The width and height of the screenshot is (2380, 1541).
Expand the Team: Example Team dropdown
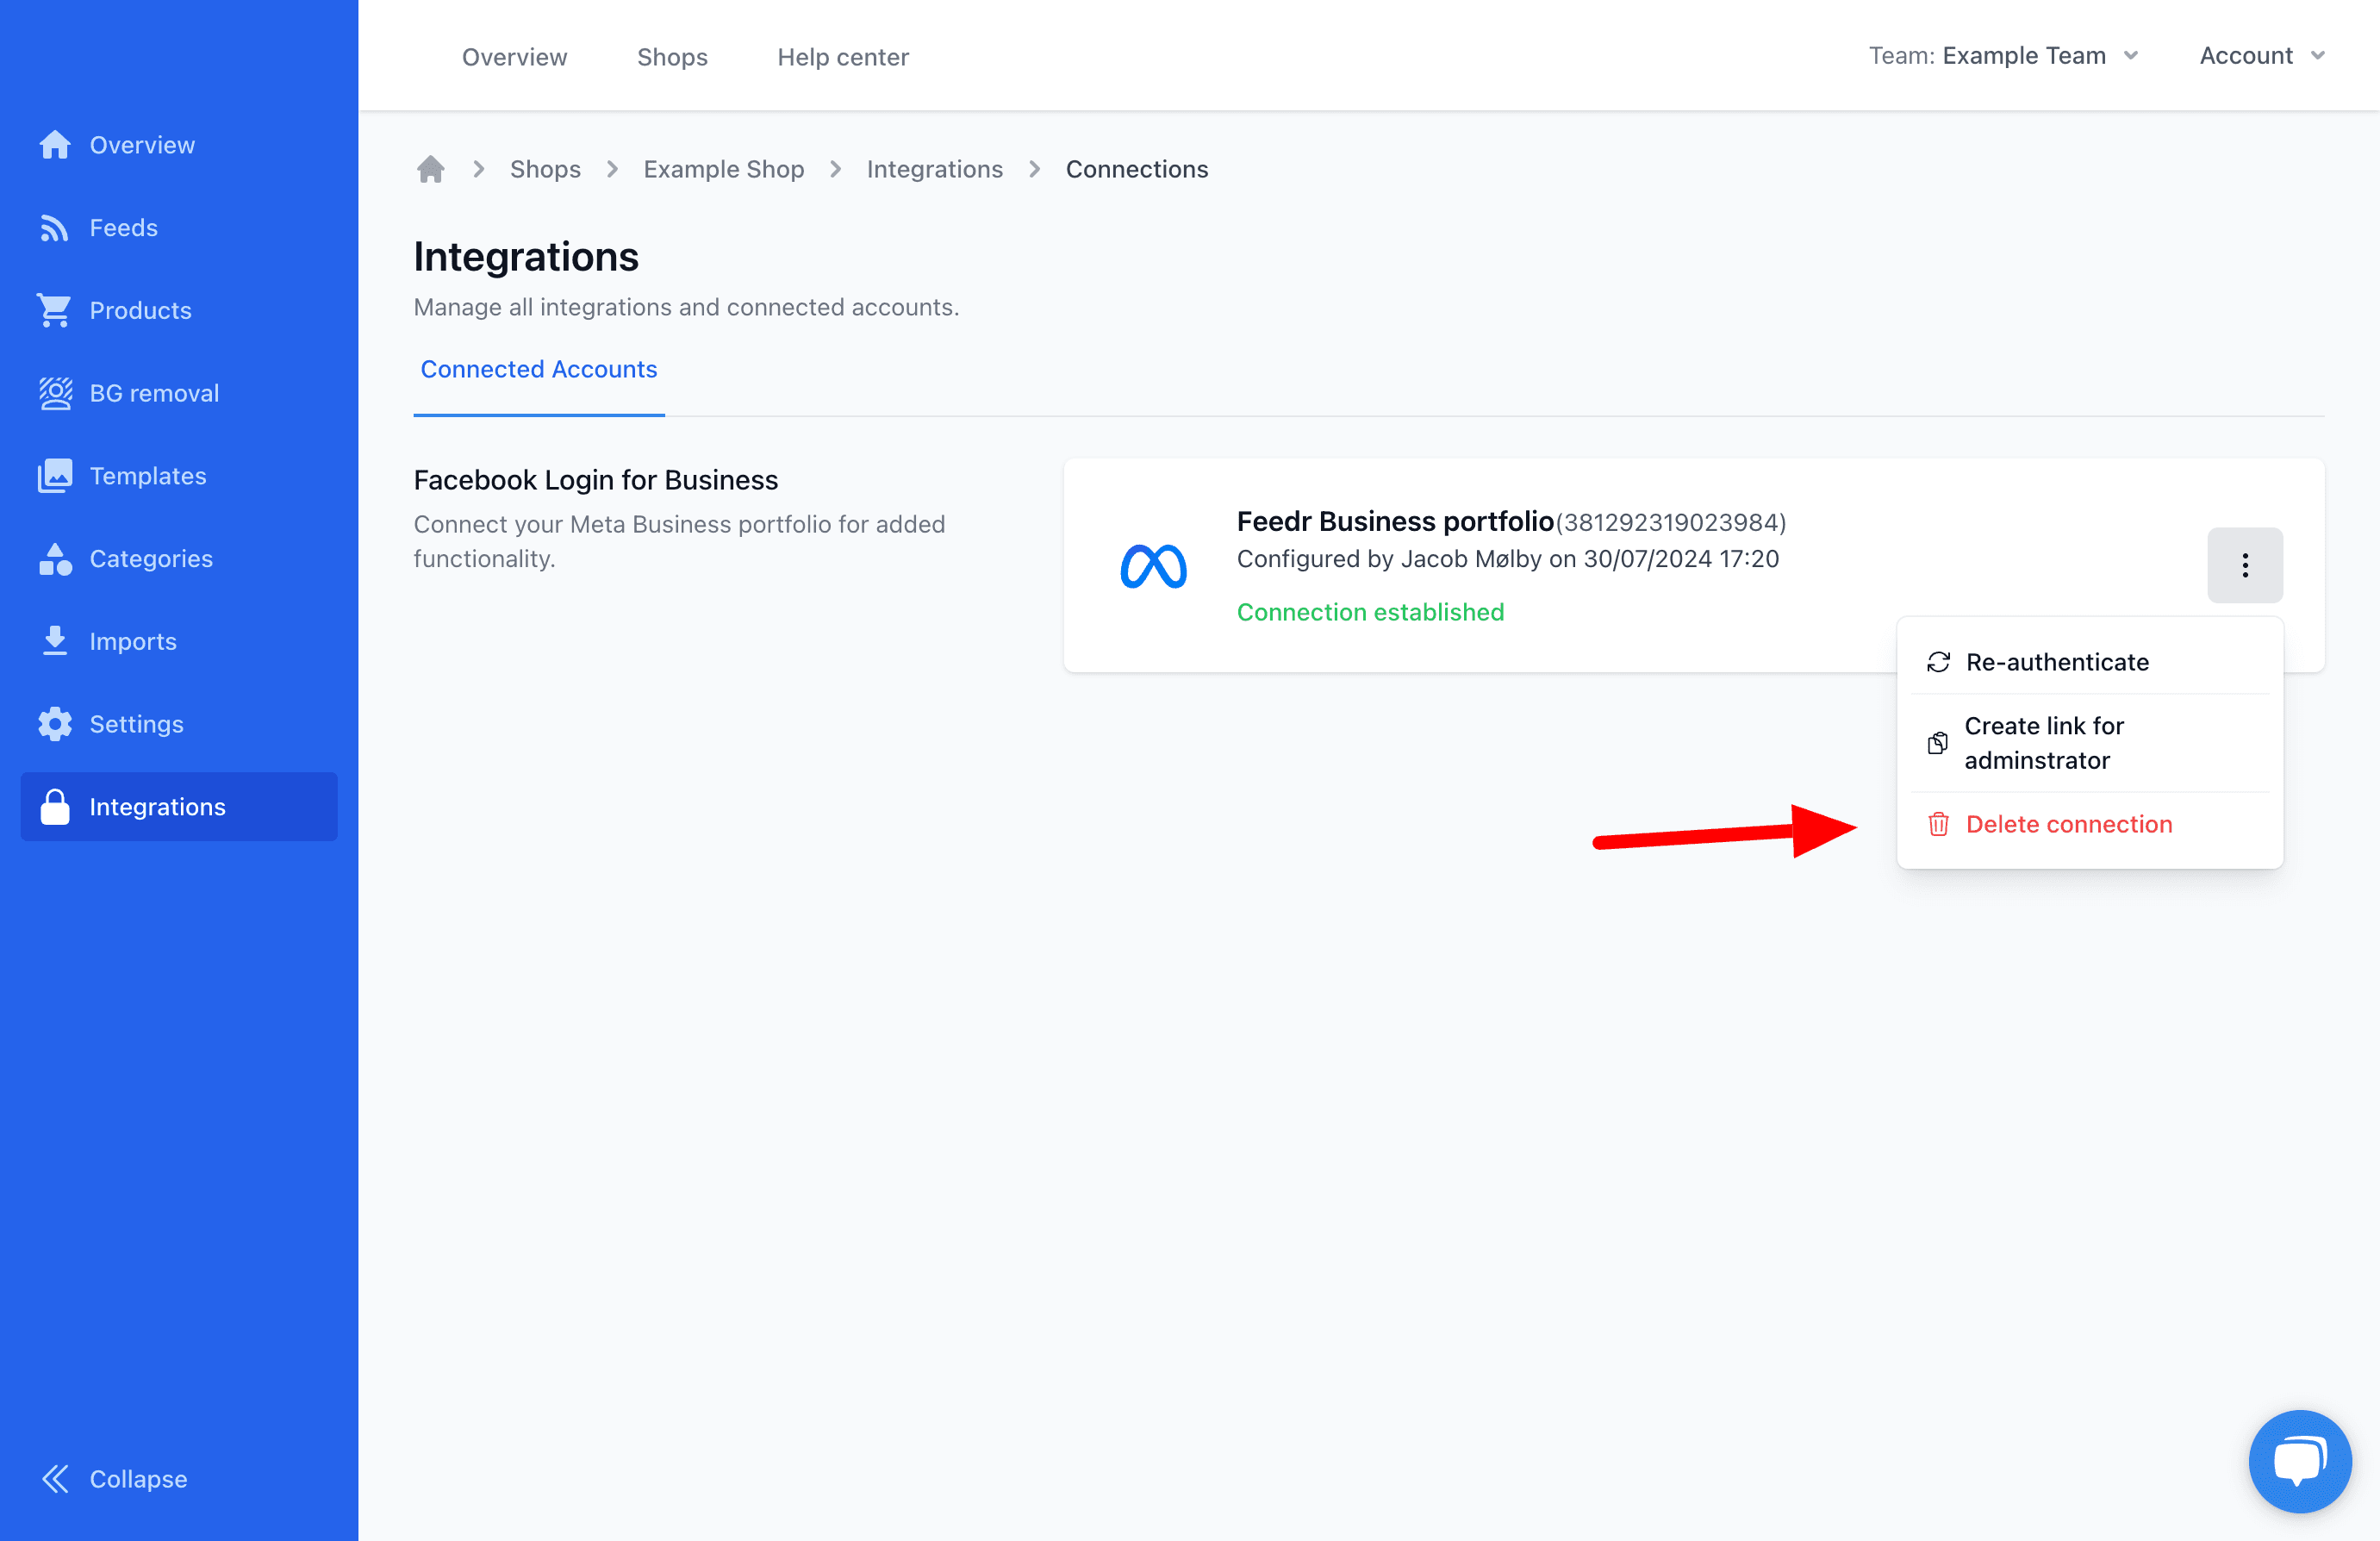click(2003, 56)
